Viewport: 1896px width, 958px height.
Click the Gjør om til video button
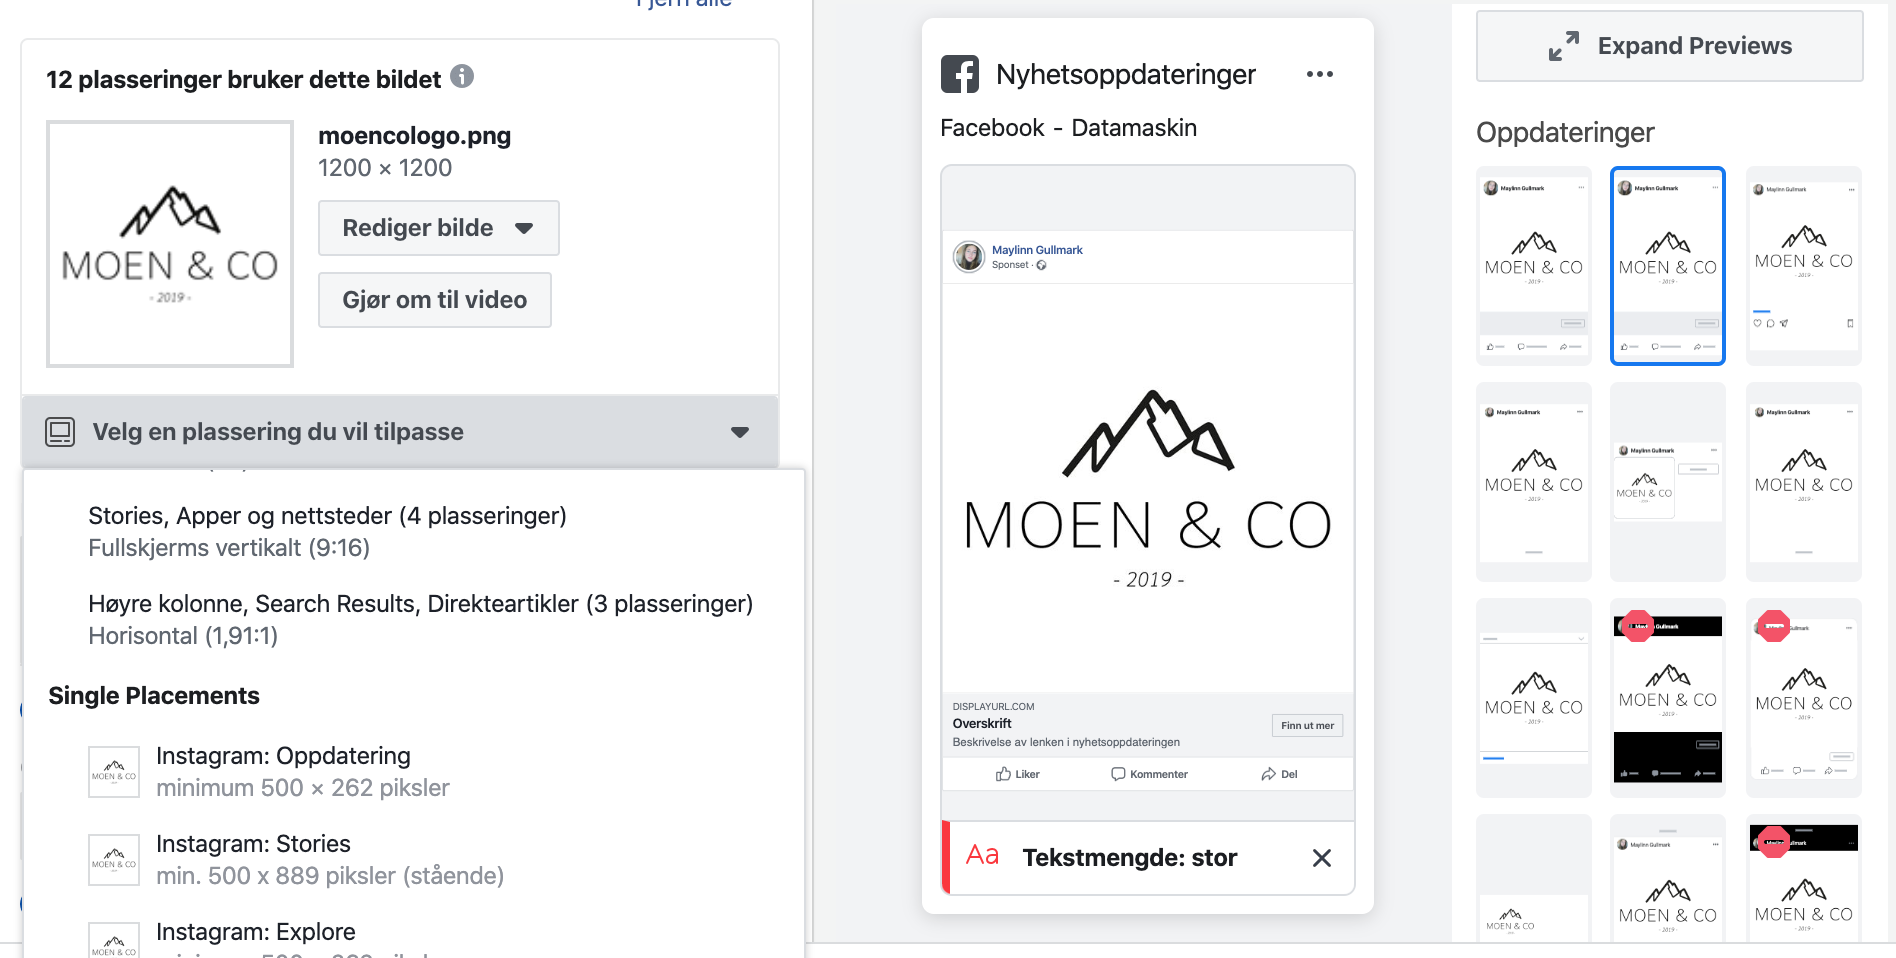[435, 300]
